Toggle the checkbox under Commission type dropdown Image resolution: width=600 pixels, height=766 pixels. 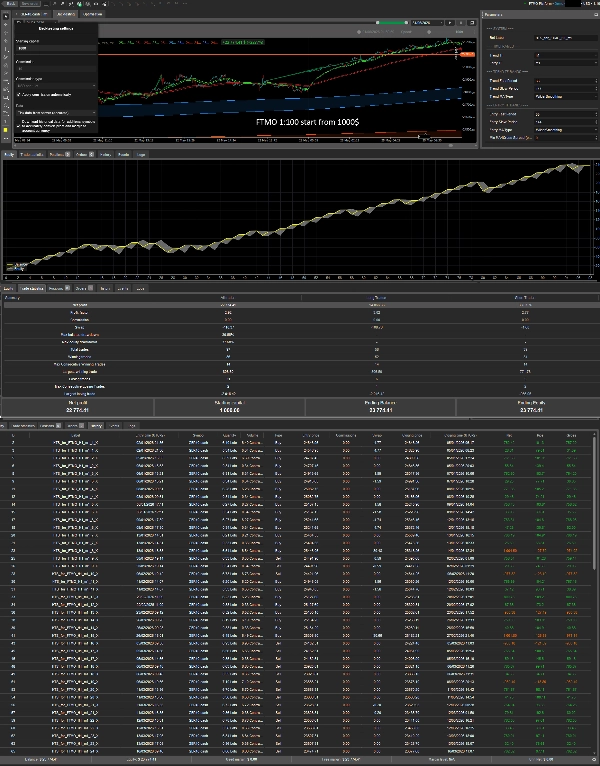[x=19, y=95]
